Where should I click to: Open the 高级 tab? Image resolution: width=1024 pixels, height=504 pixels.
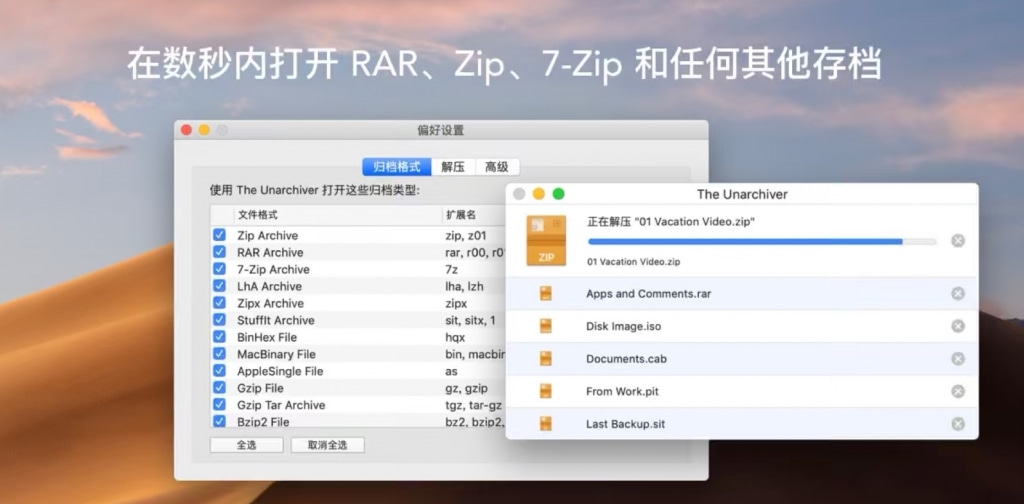click(497, 167)
